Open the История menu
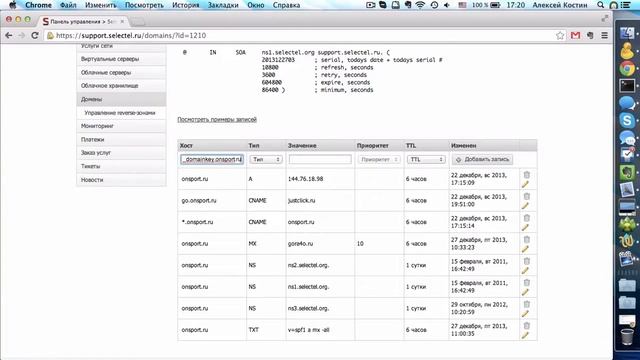Viewport: 640px width, 360px height. point(186,5)
